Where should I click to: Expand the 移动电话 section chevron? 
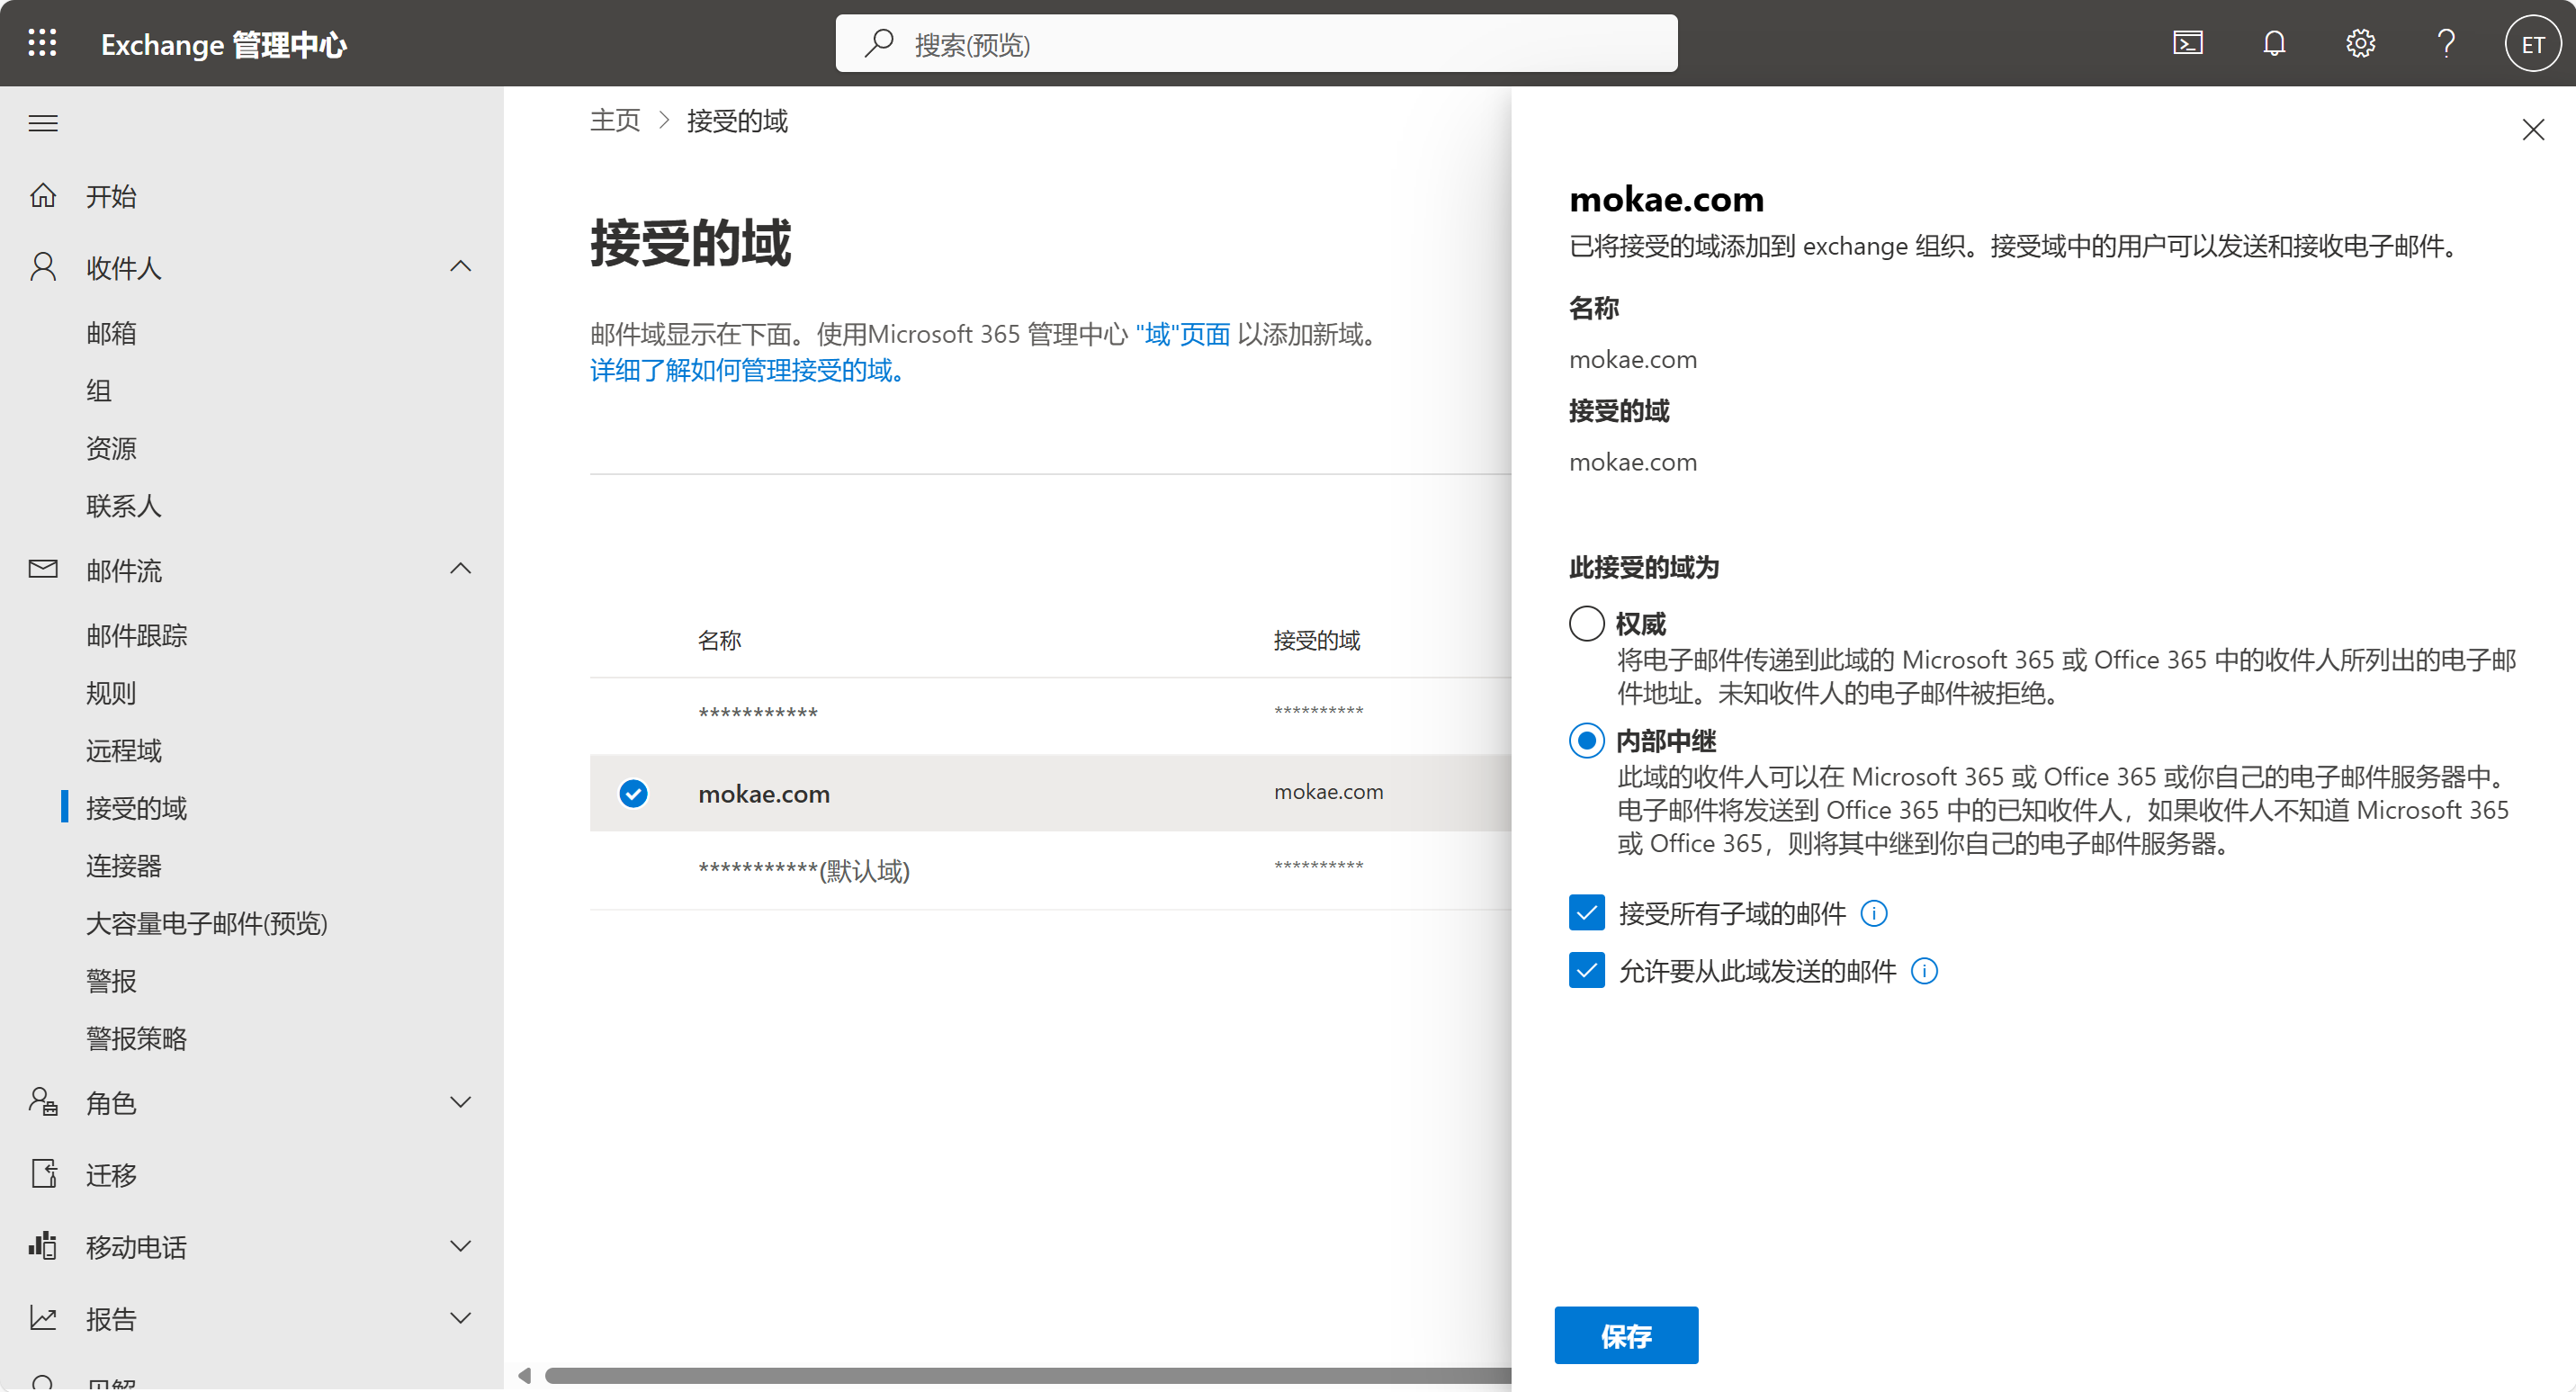tap(460, 1246)
